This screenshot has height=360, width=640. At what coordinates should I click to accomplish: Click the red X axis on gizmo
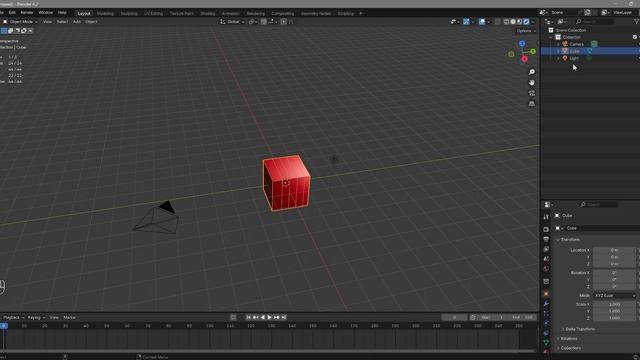click(524, 59)
